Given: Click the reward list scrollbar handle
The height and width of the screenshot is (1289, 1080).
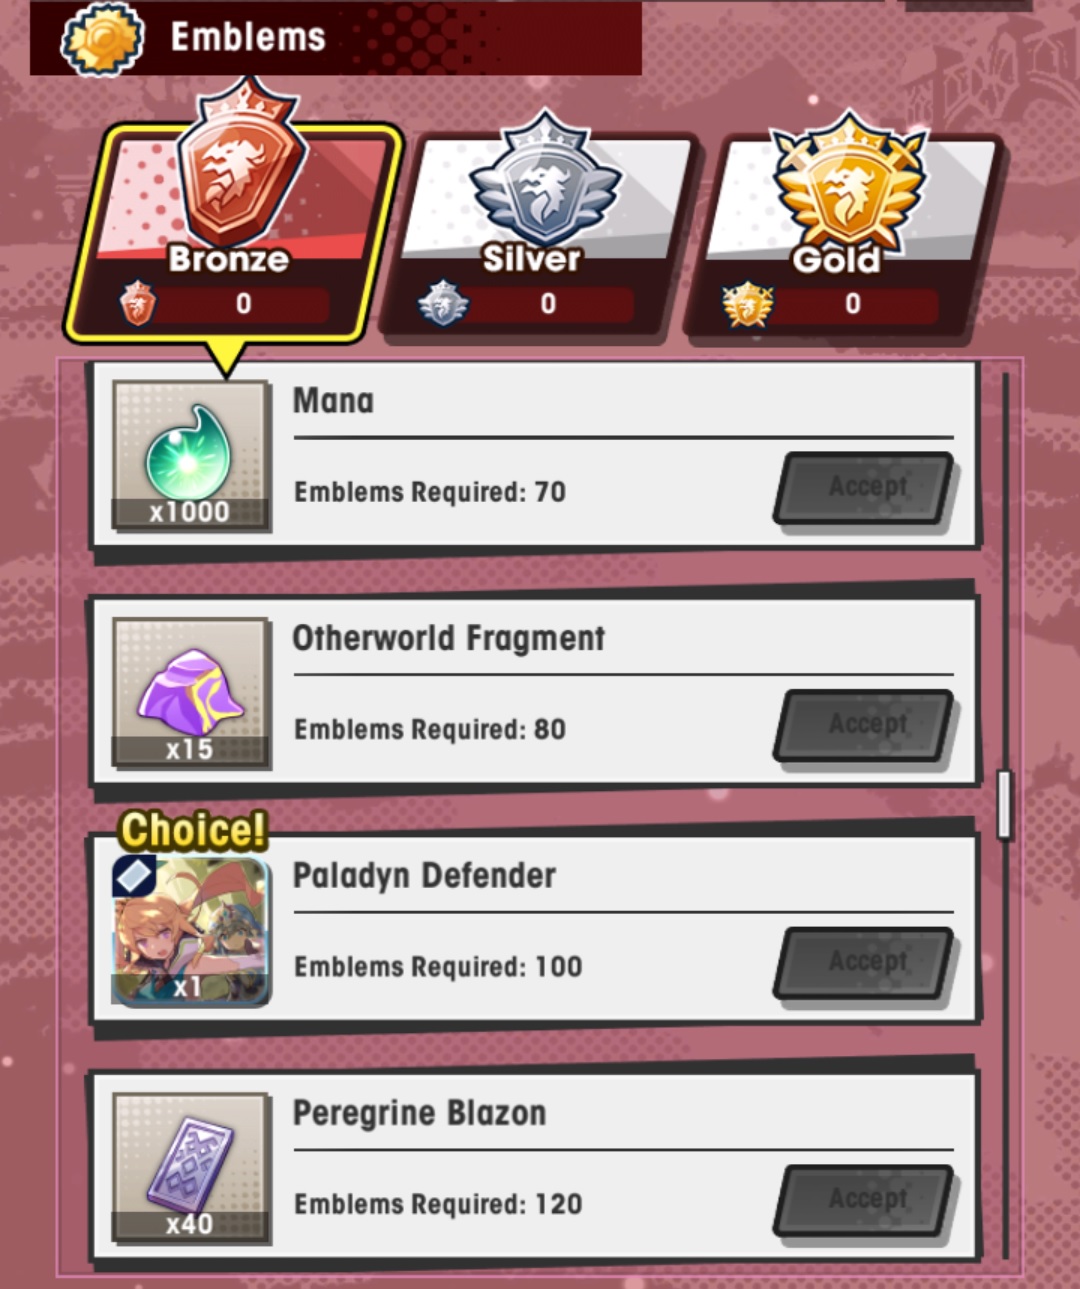Looking at the screenshot, I should click(1004, 804).
